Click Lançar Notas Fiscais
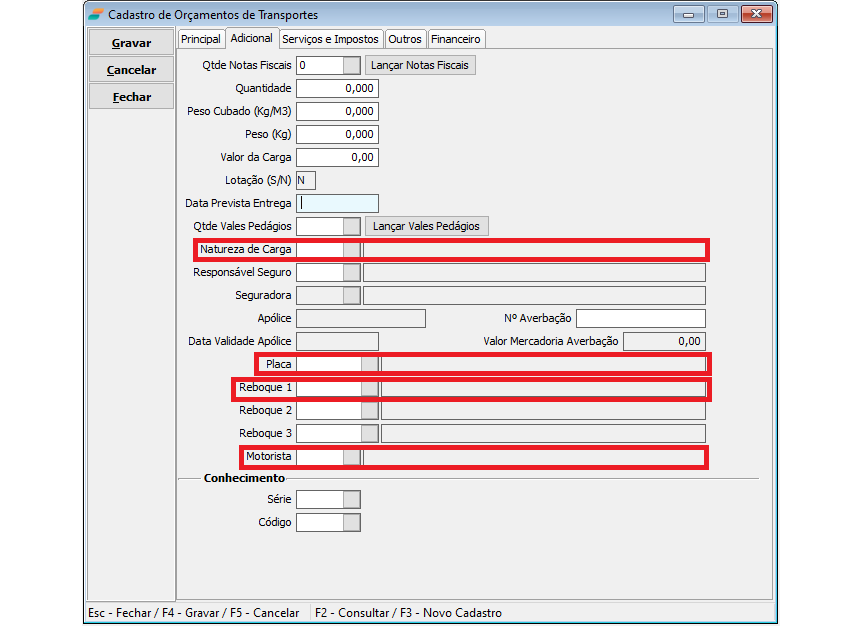The height and width of the screenshot is (626, 862). point(419,65)
